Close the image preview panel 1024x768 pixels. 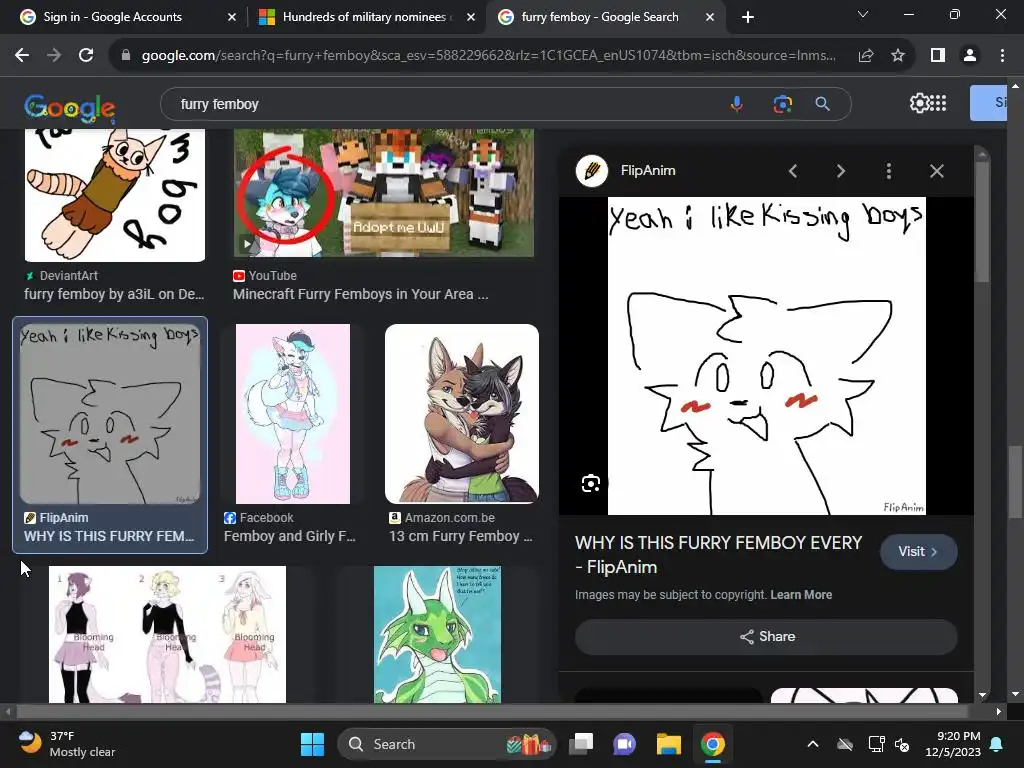click(x=936, y=171)
